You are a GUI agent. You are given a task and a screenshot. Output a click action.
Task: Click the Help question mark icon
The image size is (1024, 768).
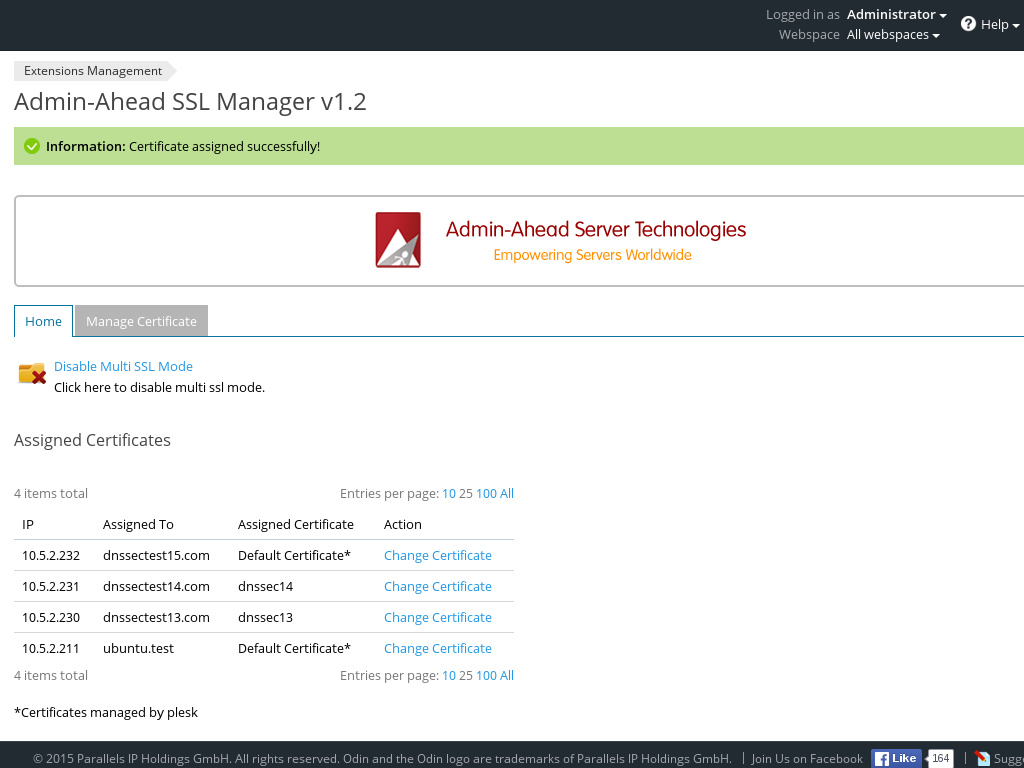[x=968, y=24]
